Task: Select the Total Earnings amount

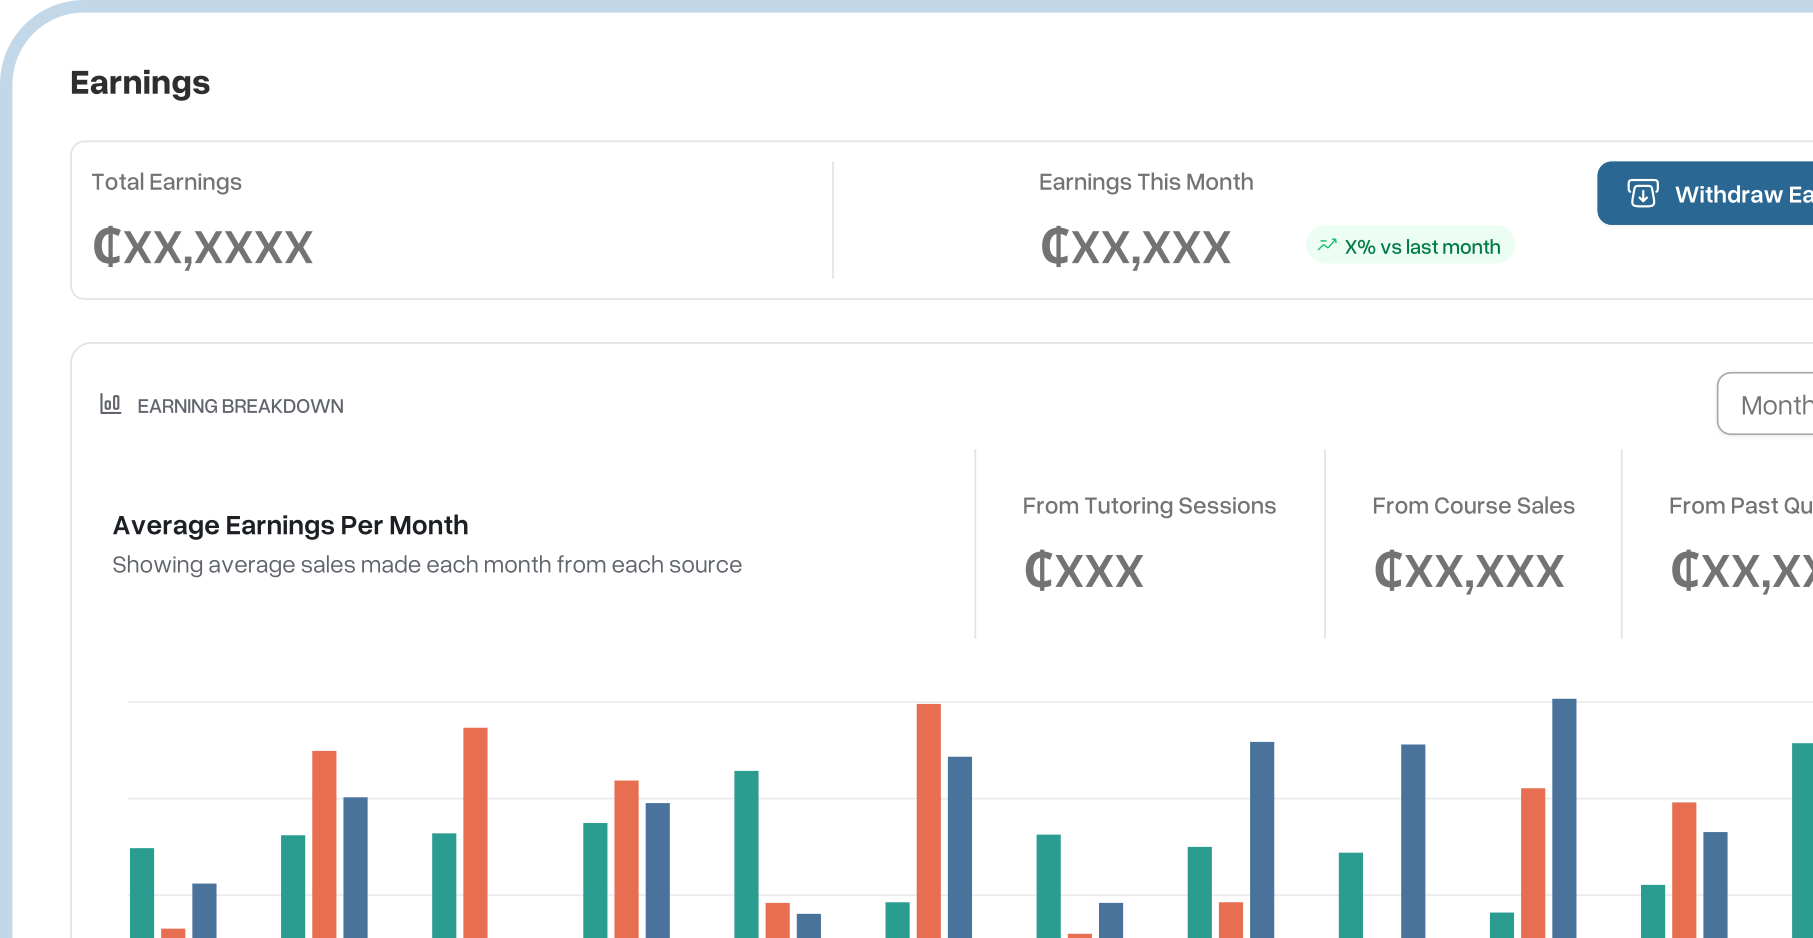Action: 203,247
